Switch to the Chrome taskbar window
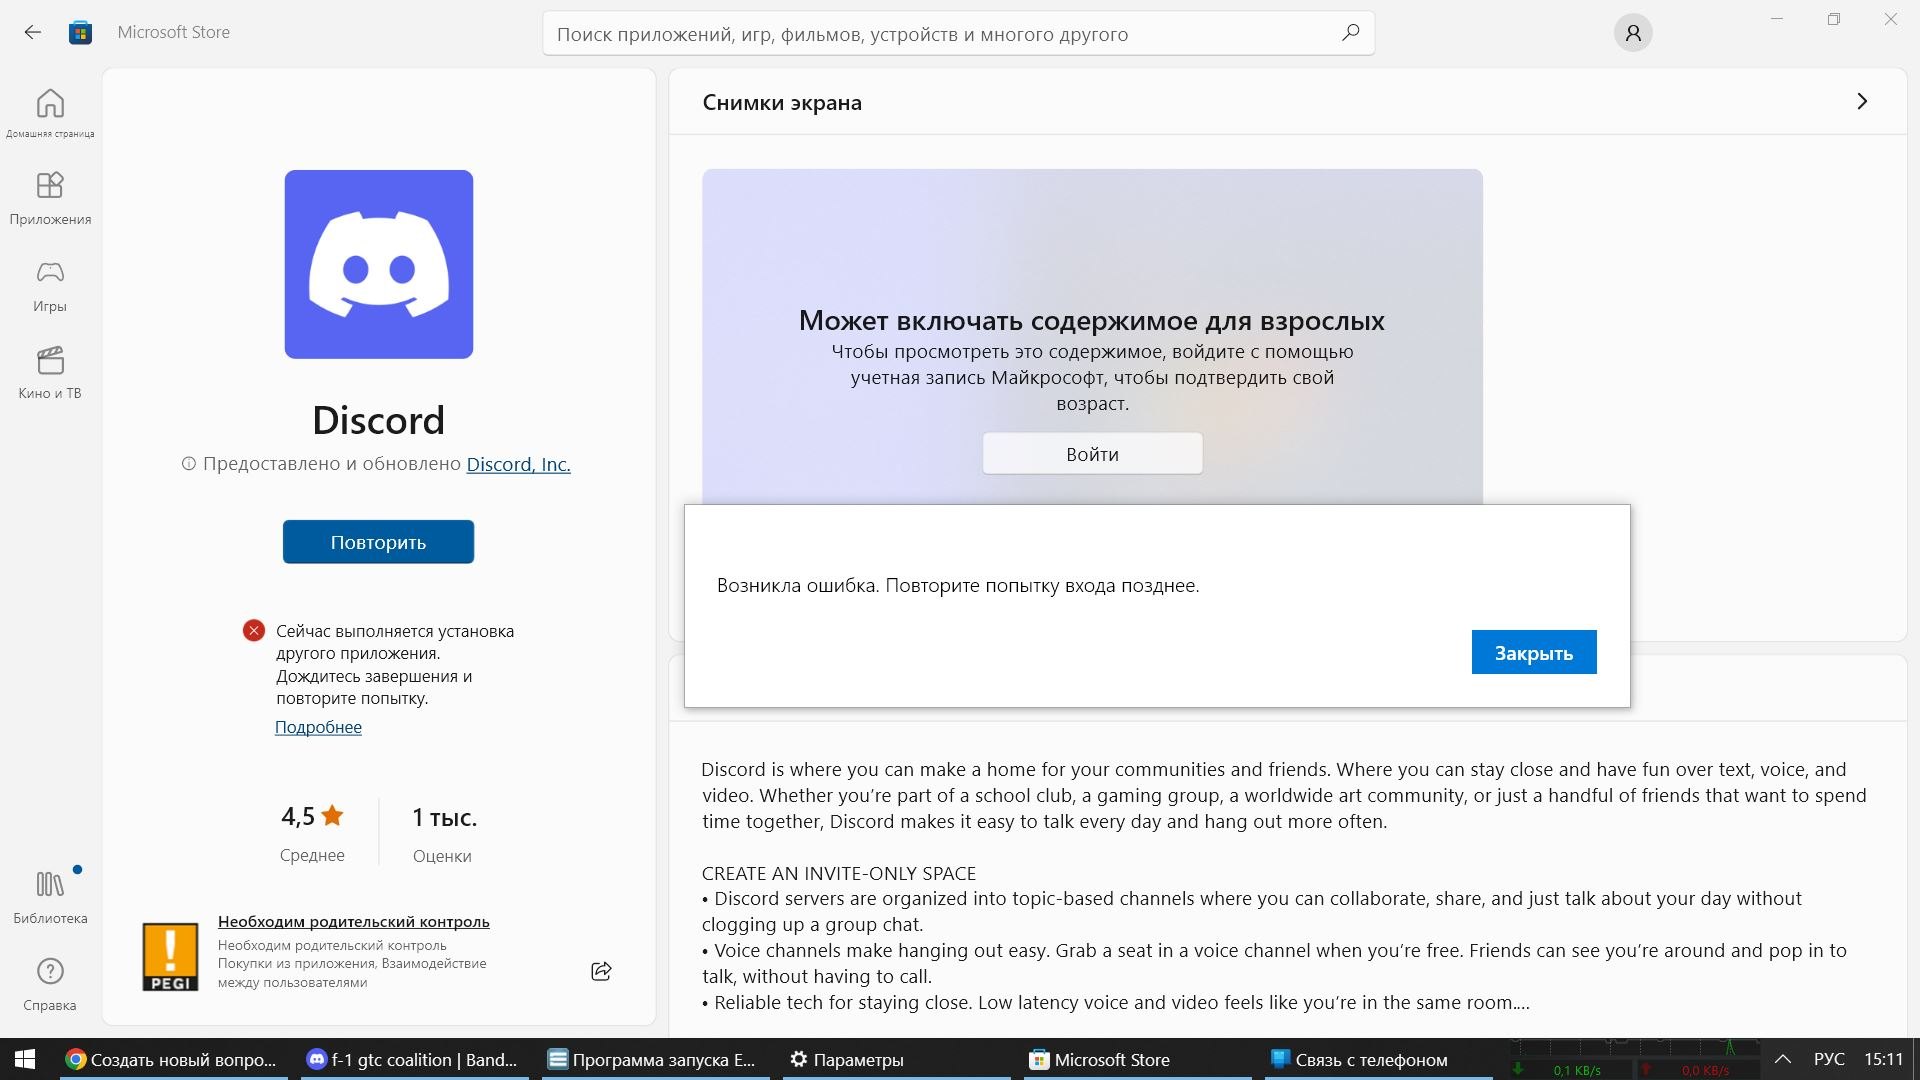 click(x=173, y=1060)
